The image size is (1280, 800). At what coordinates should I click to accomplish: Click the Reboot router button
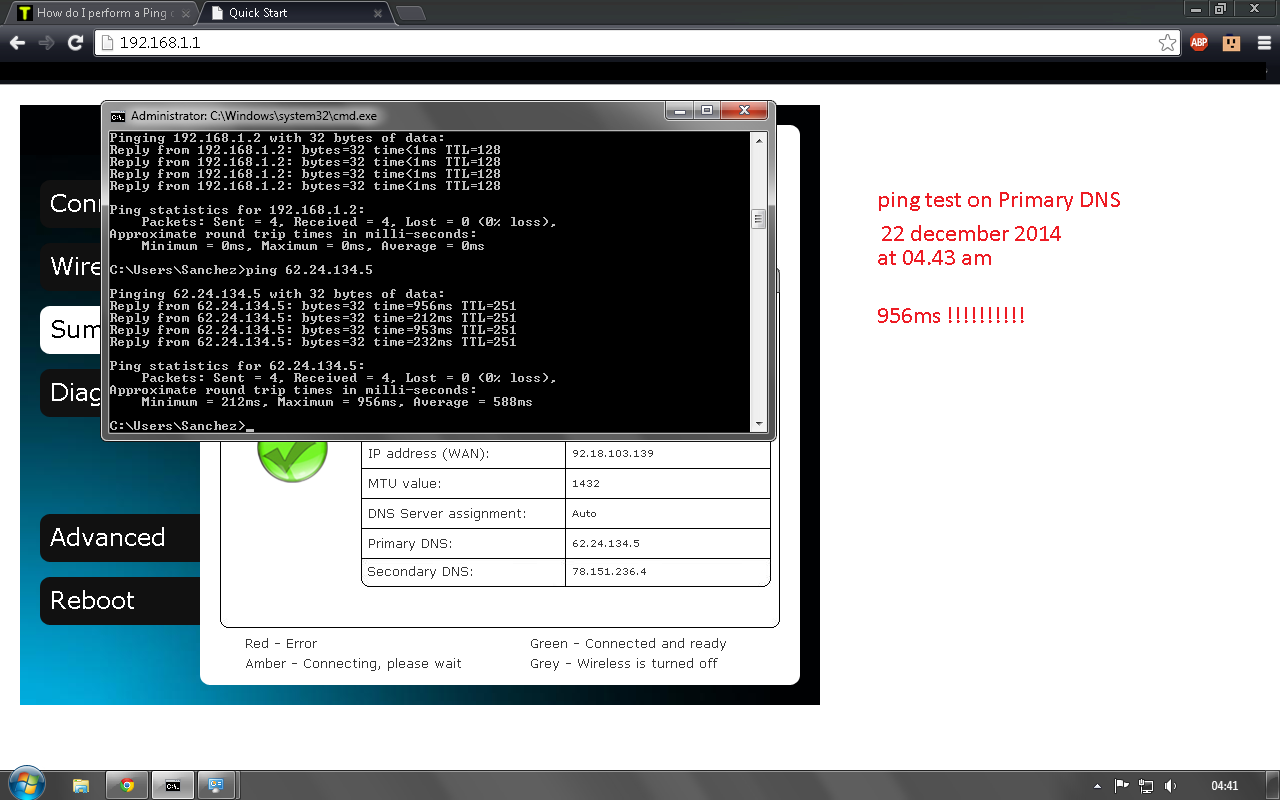[93, 601]
